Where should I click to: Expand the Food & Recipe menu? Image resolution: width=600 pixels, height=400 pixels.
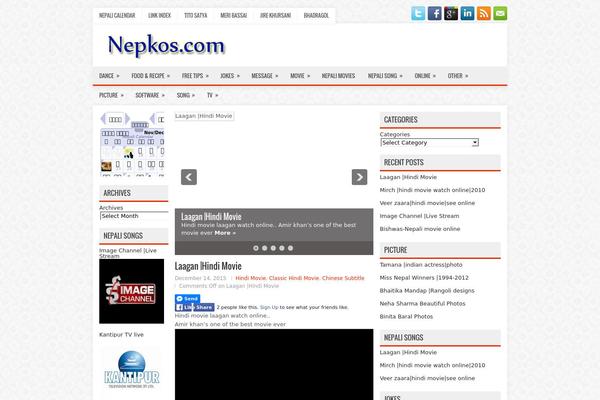(151, 76)
